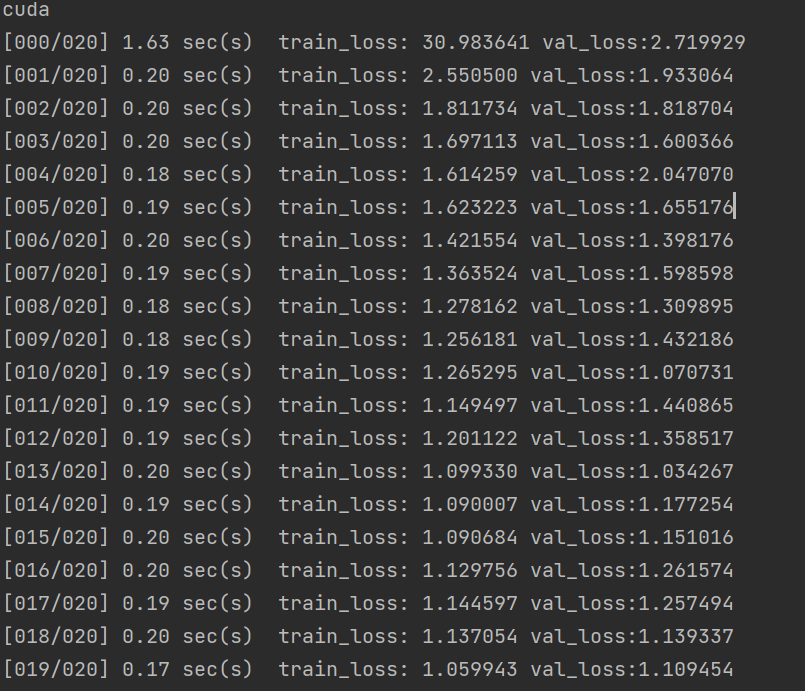The height and width of the screenshot is (691, 805).
Task: Click train_loss value 1.811734
Action: point(470,108)
